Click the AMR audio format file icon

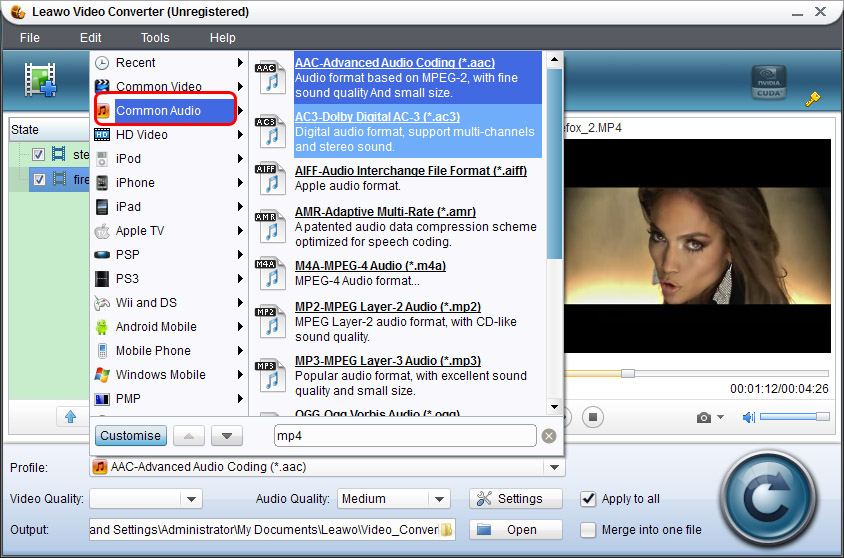[x=270, y=226]
